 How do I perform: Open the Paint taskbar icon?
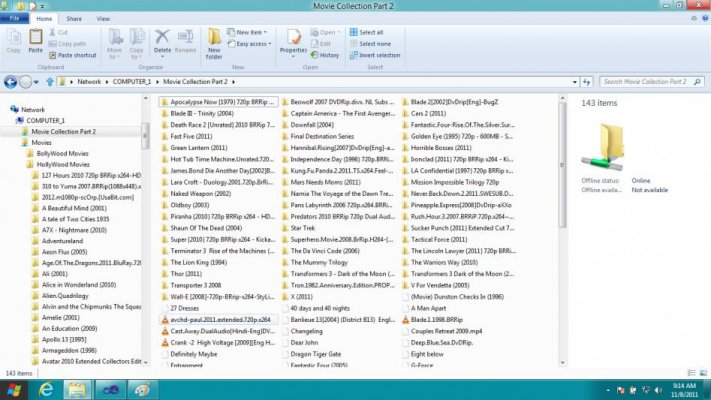142,390
